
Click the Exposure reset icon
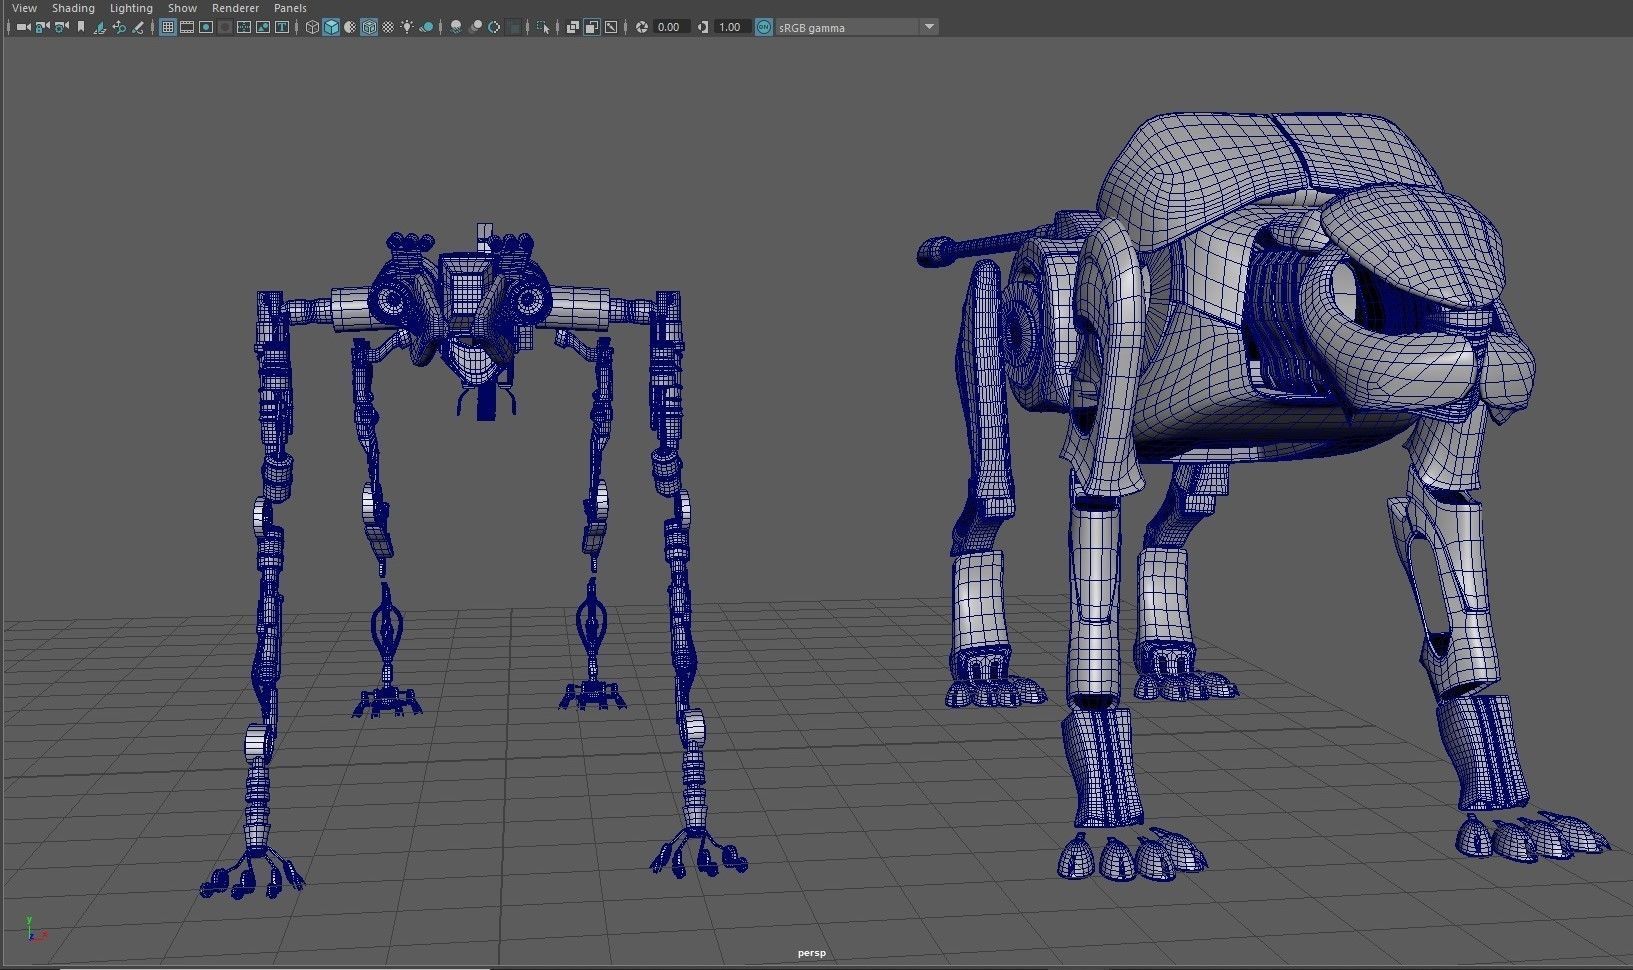point(642,27)
